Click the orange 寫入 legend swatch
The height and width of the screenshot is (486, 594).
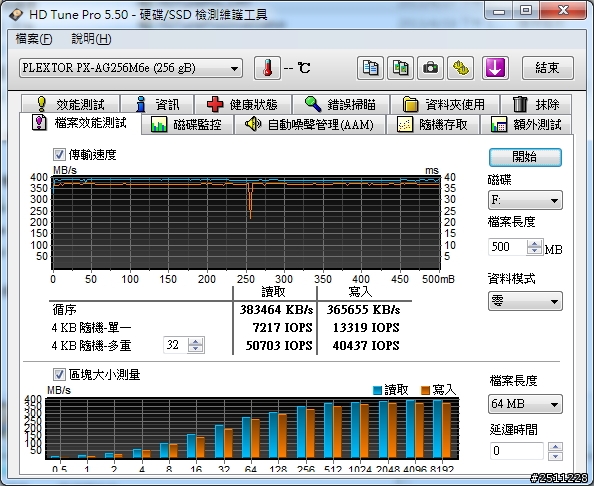tap(425, 390)
